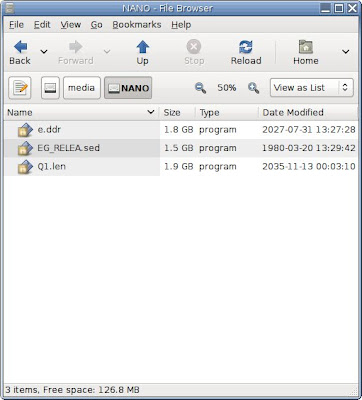Click the Q1.len file icon

coord(25,167)
